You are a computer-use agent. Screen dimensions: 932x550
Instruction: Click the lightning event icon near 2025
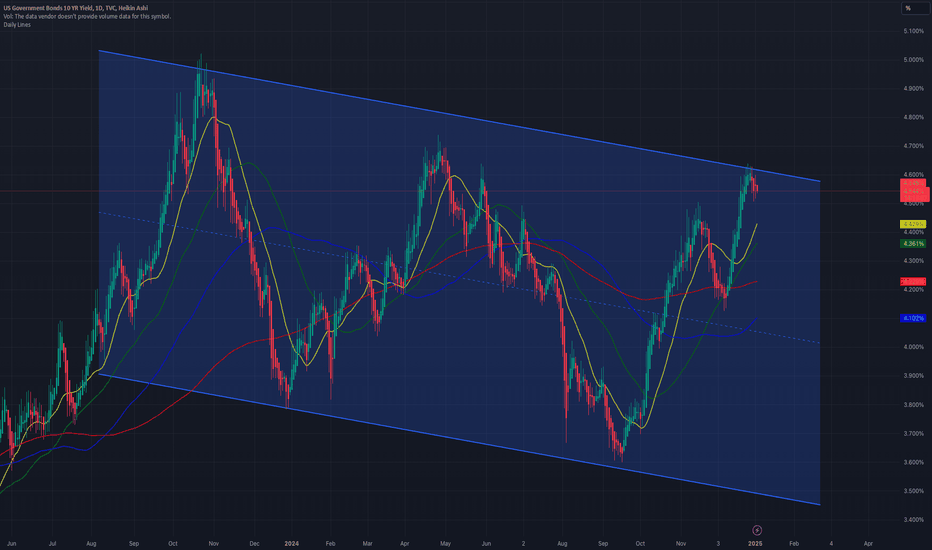click(x=757, y=530)
